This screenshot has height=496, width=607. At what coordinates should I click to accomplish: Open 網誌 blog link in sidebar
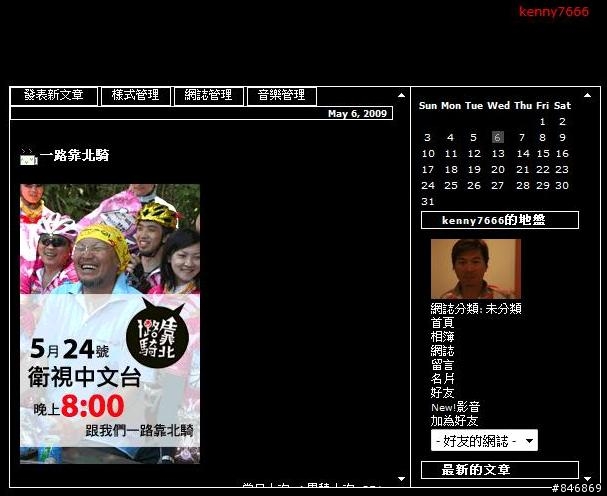[x=442, y=351]
